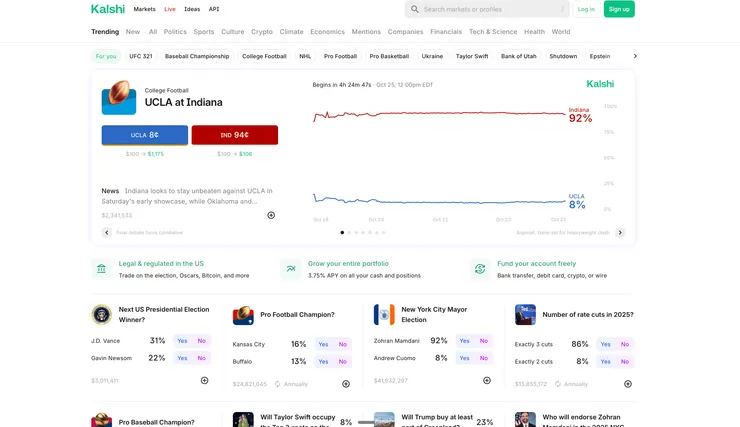This screenshot has height=427, width=740.
Task: Select the Trending tab
Action: click(x=105, y=32)
